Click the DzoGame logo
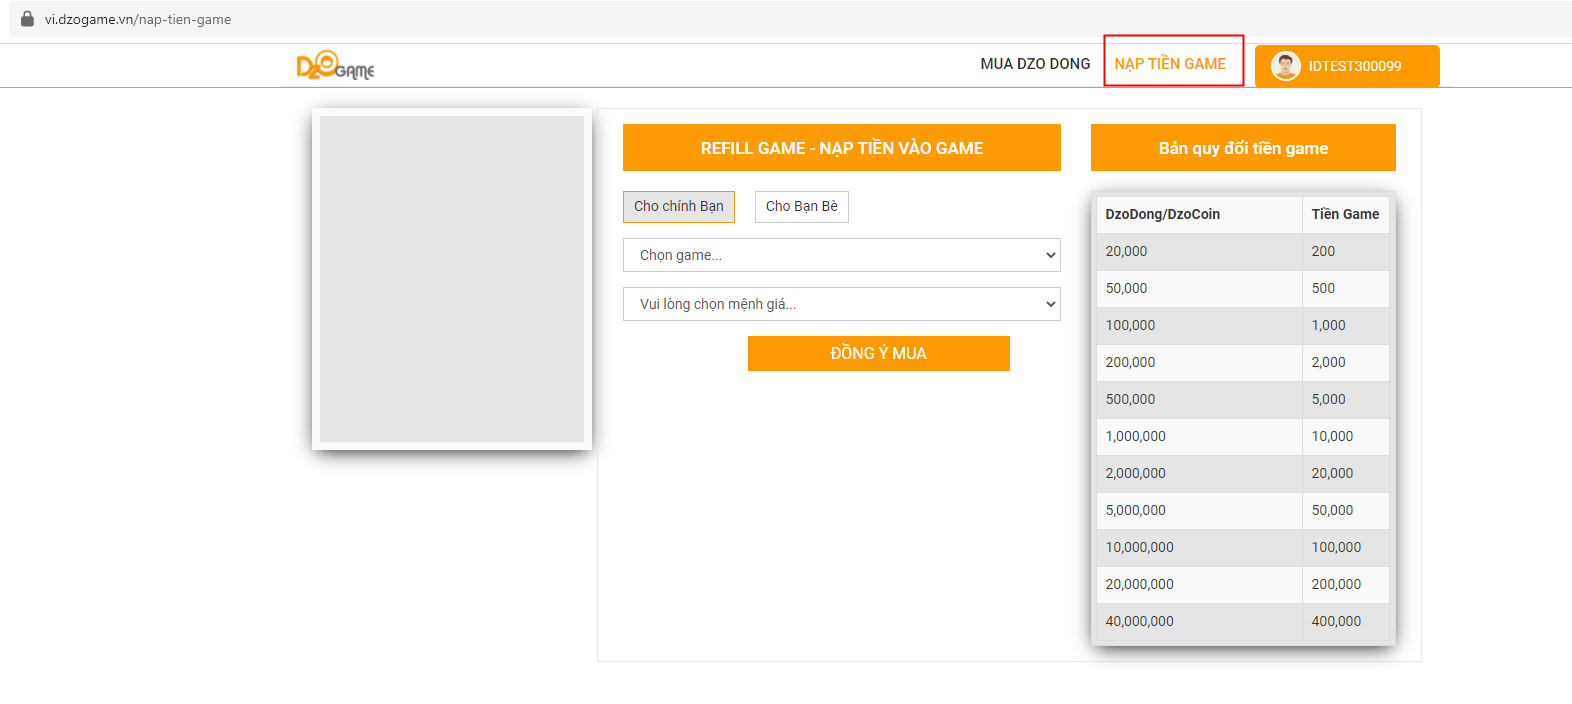Image resolution: width=1572 pixels, height=704 pixels. pos(335,66)
